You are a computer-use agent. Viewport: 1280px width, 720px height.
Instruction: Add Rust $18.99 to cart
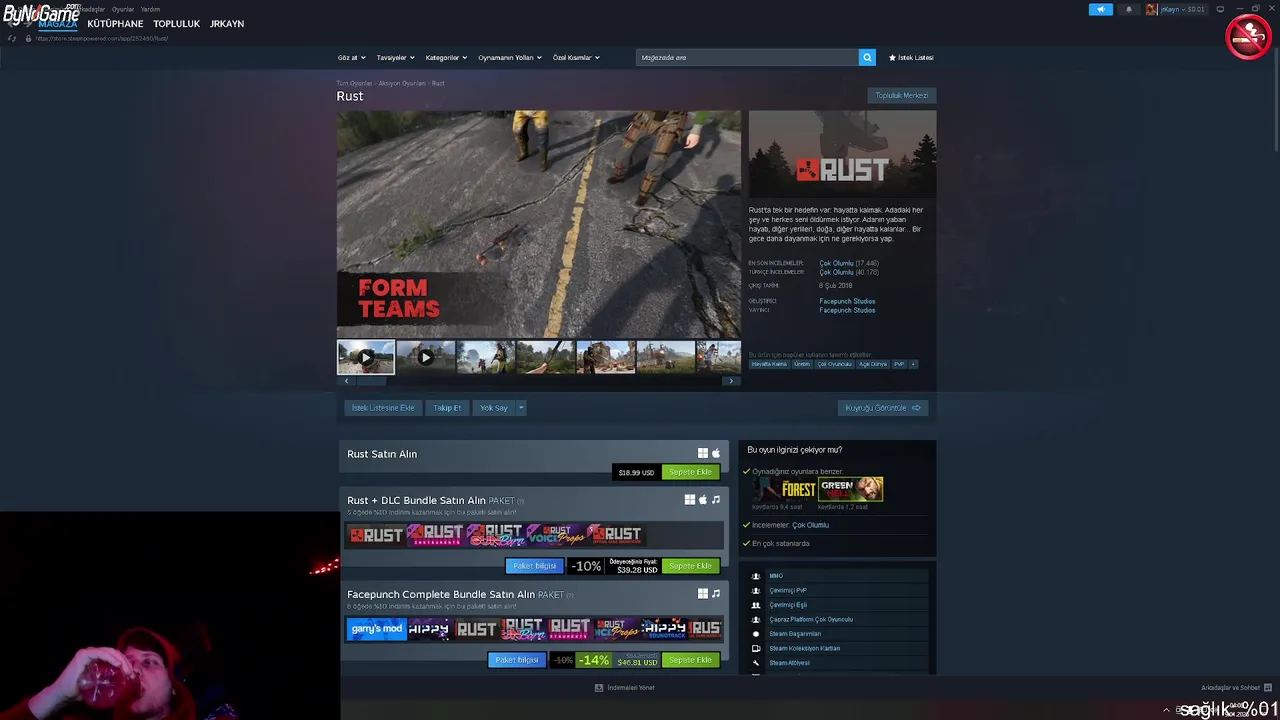pos(690,472)
